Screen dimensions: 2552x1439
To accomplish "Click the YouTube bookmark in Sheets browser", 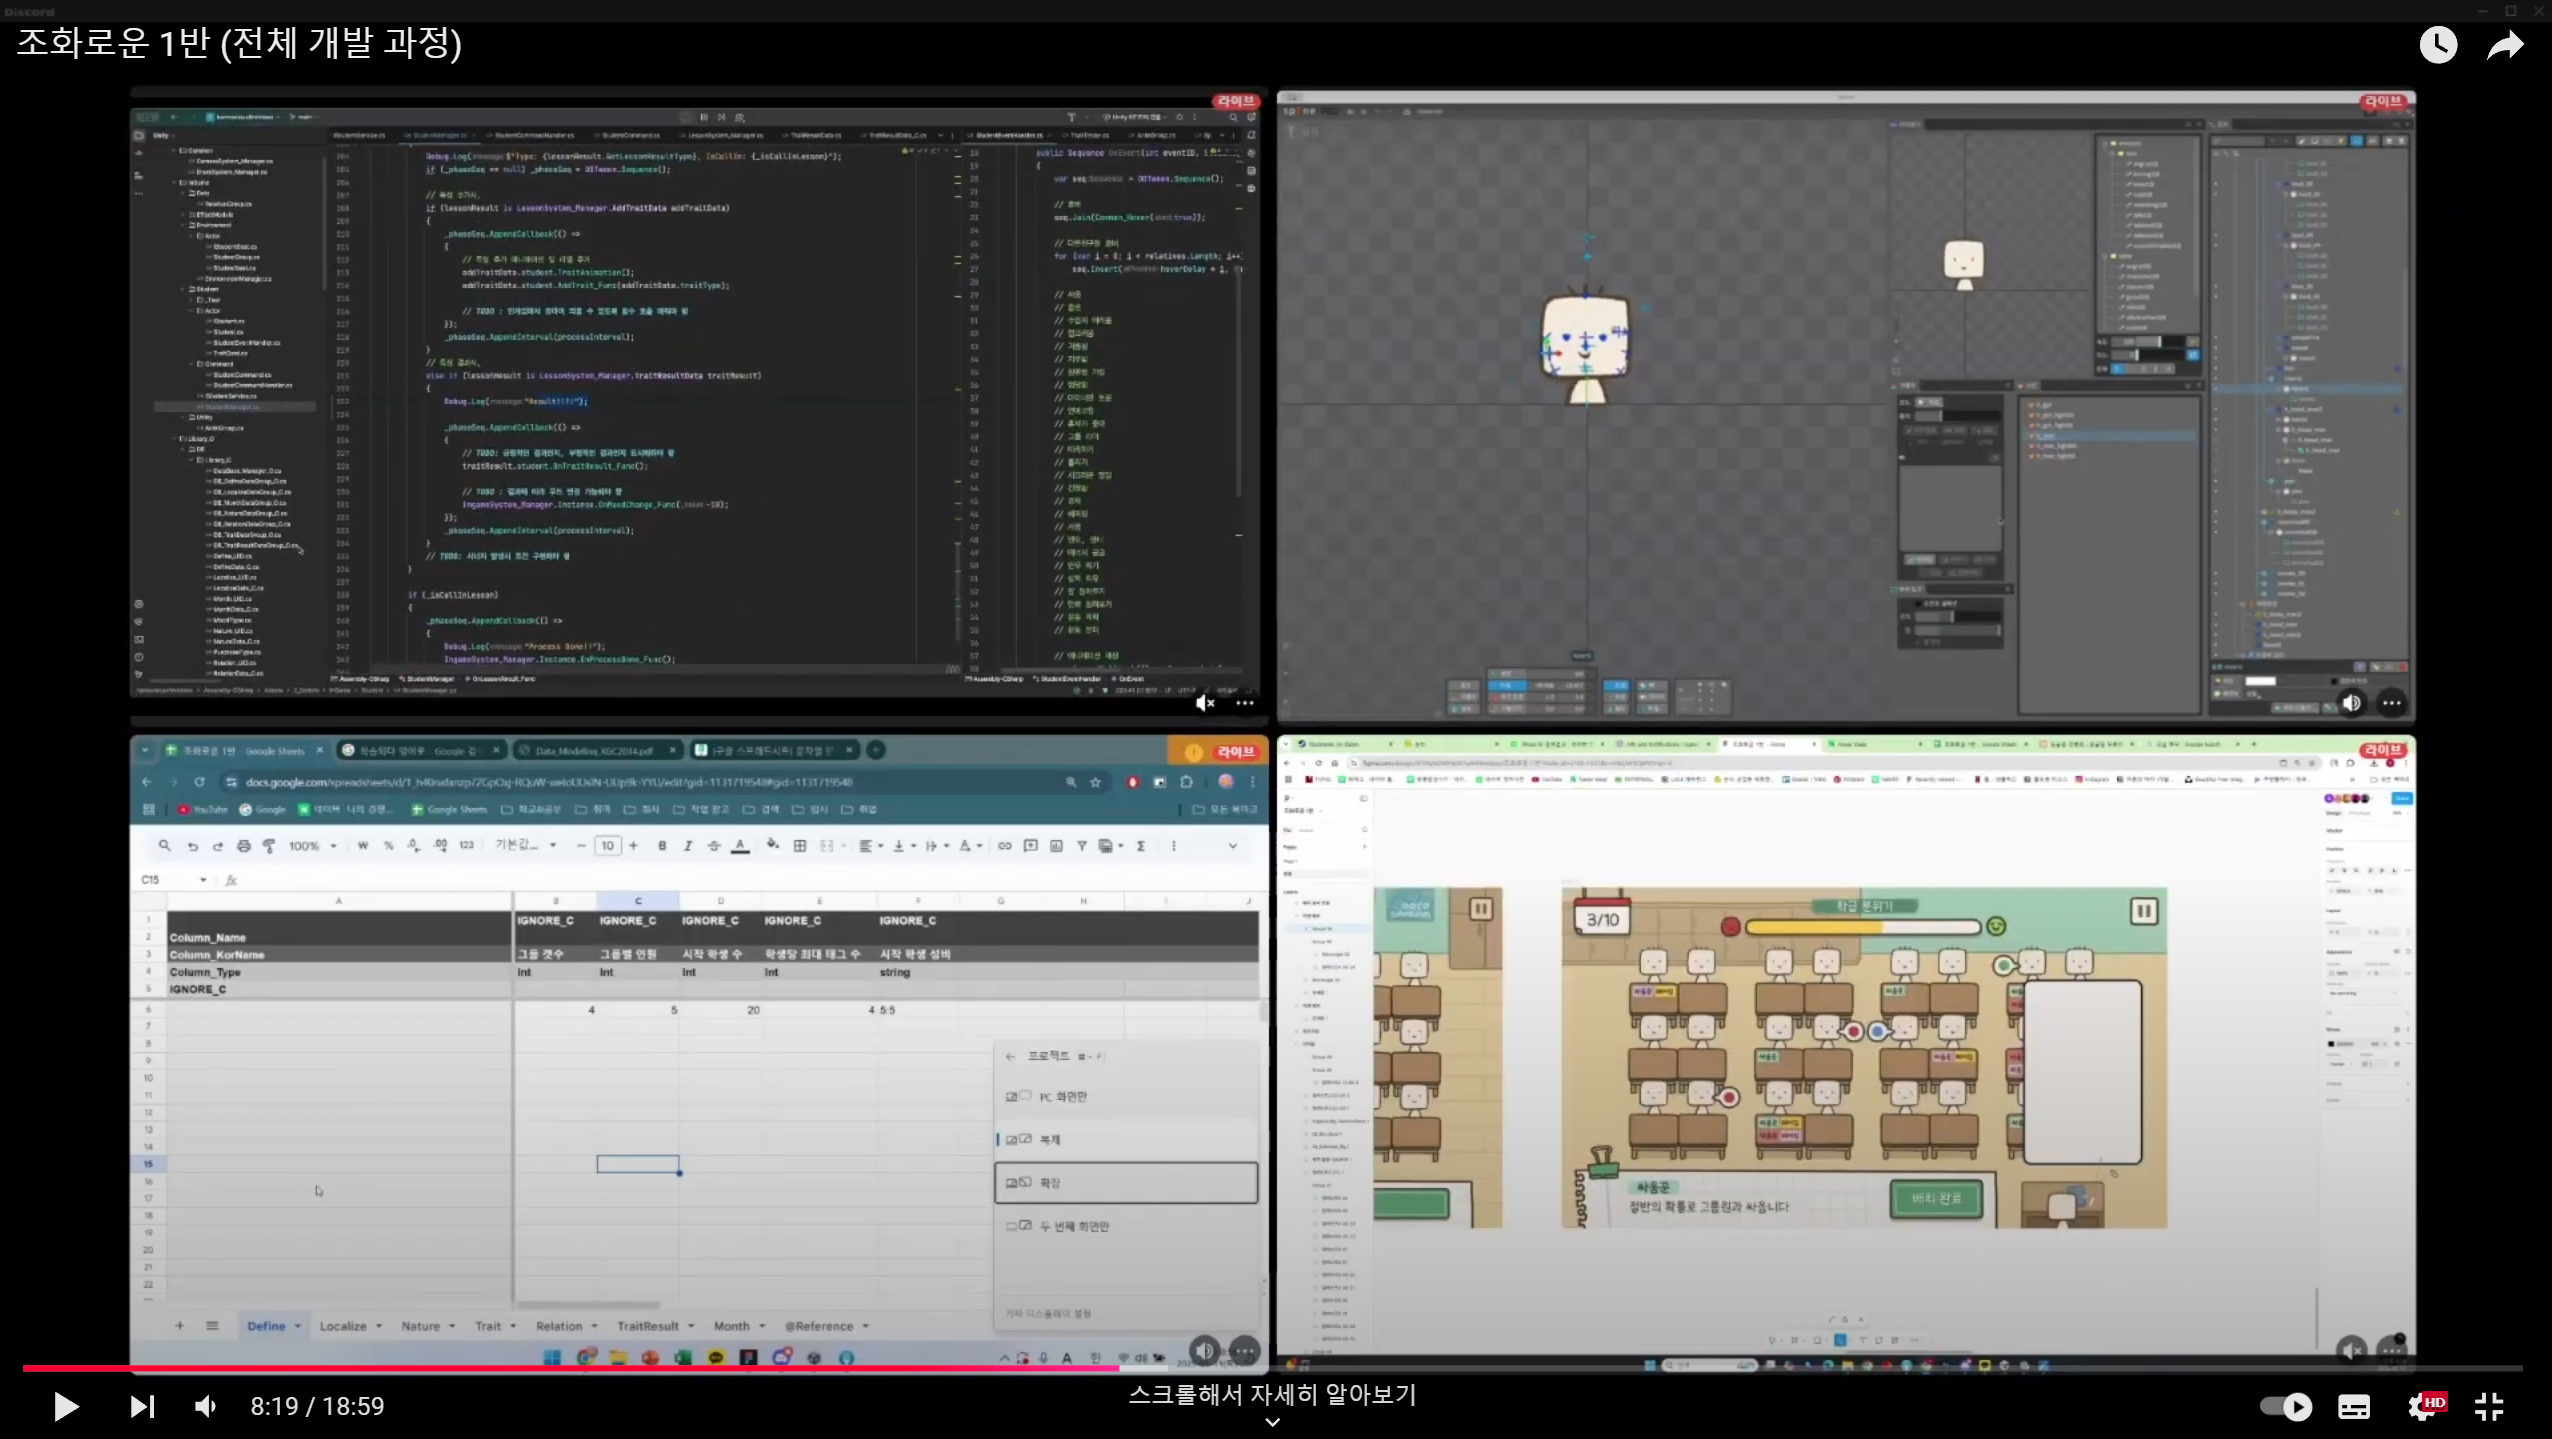I will click(203, 810).
